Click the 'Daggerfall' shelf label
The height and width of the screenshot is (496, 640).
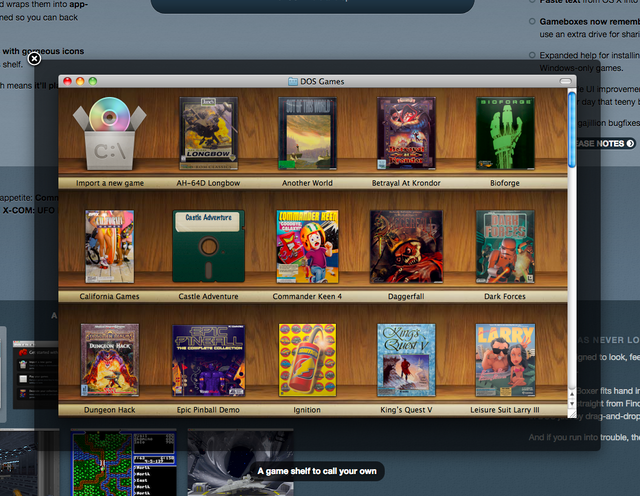point(406,296)
